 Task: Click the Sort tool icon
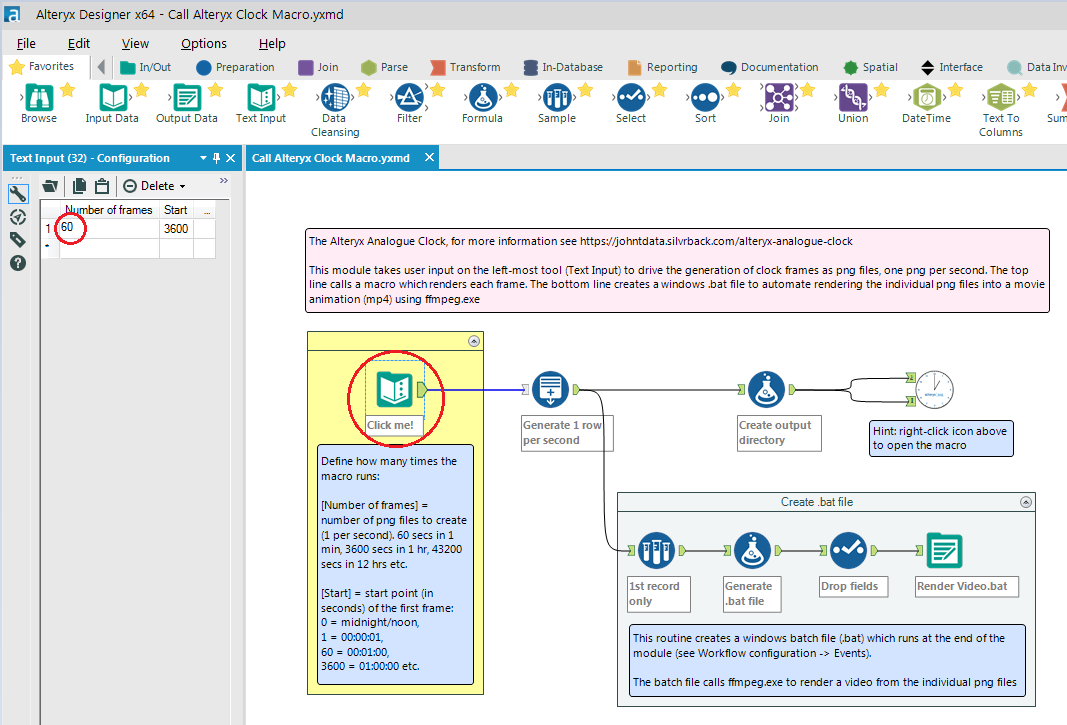(x=705, y=97)
